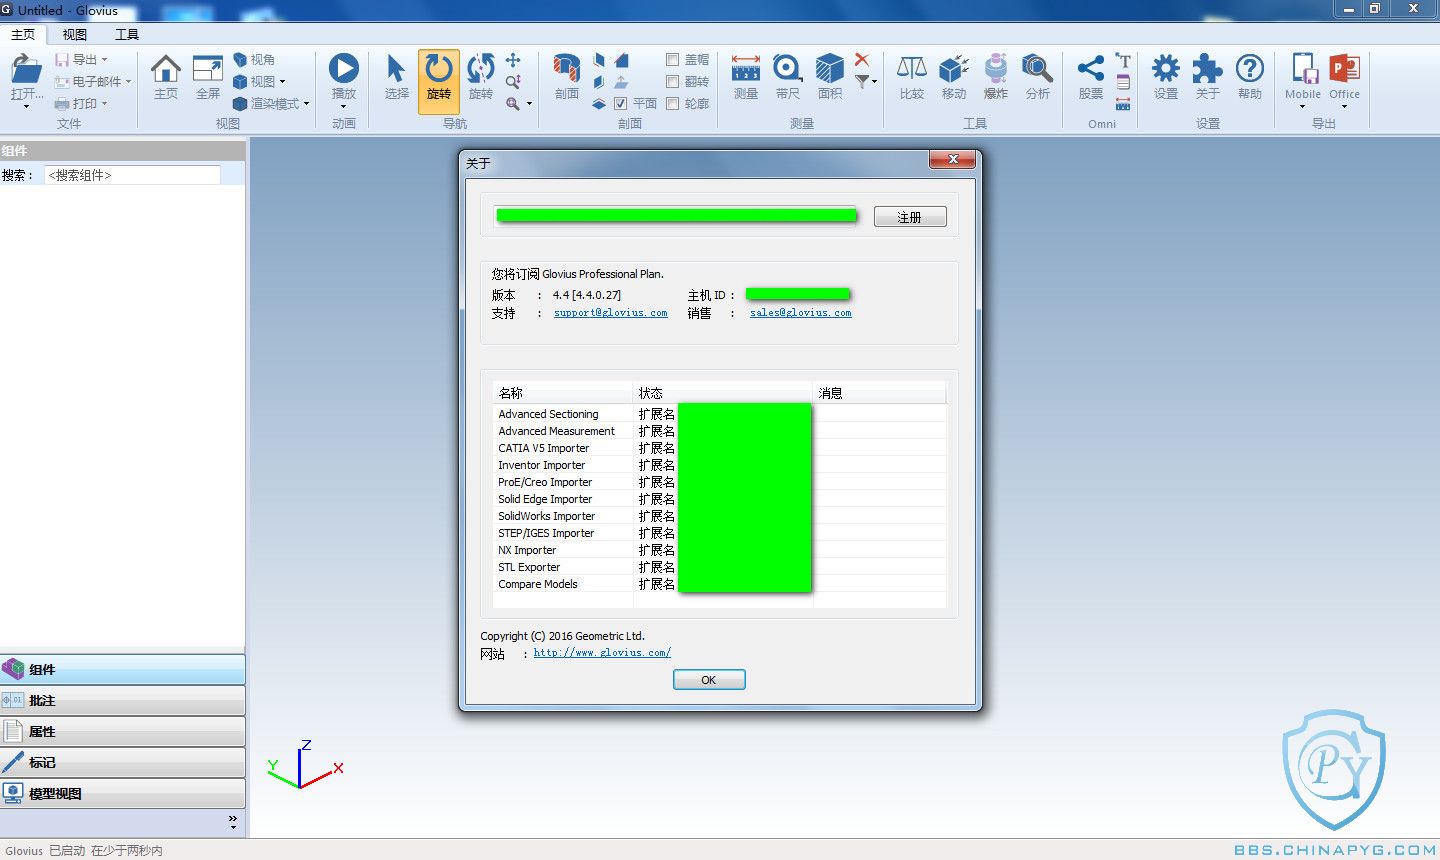Click the 状态 column header

[723, 393]
